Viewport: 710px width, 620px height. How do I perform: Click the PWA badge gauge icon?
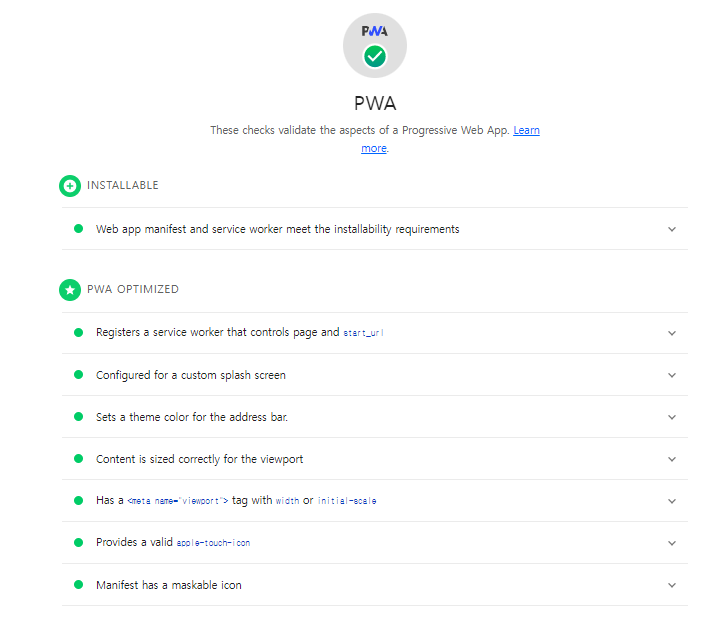point(374,46)
